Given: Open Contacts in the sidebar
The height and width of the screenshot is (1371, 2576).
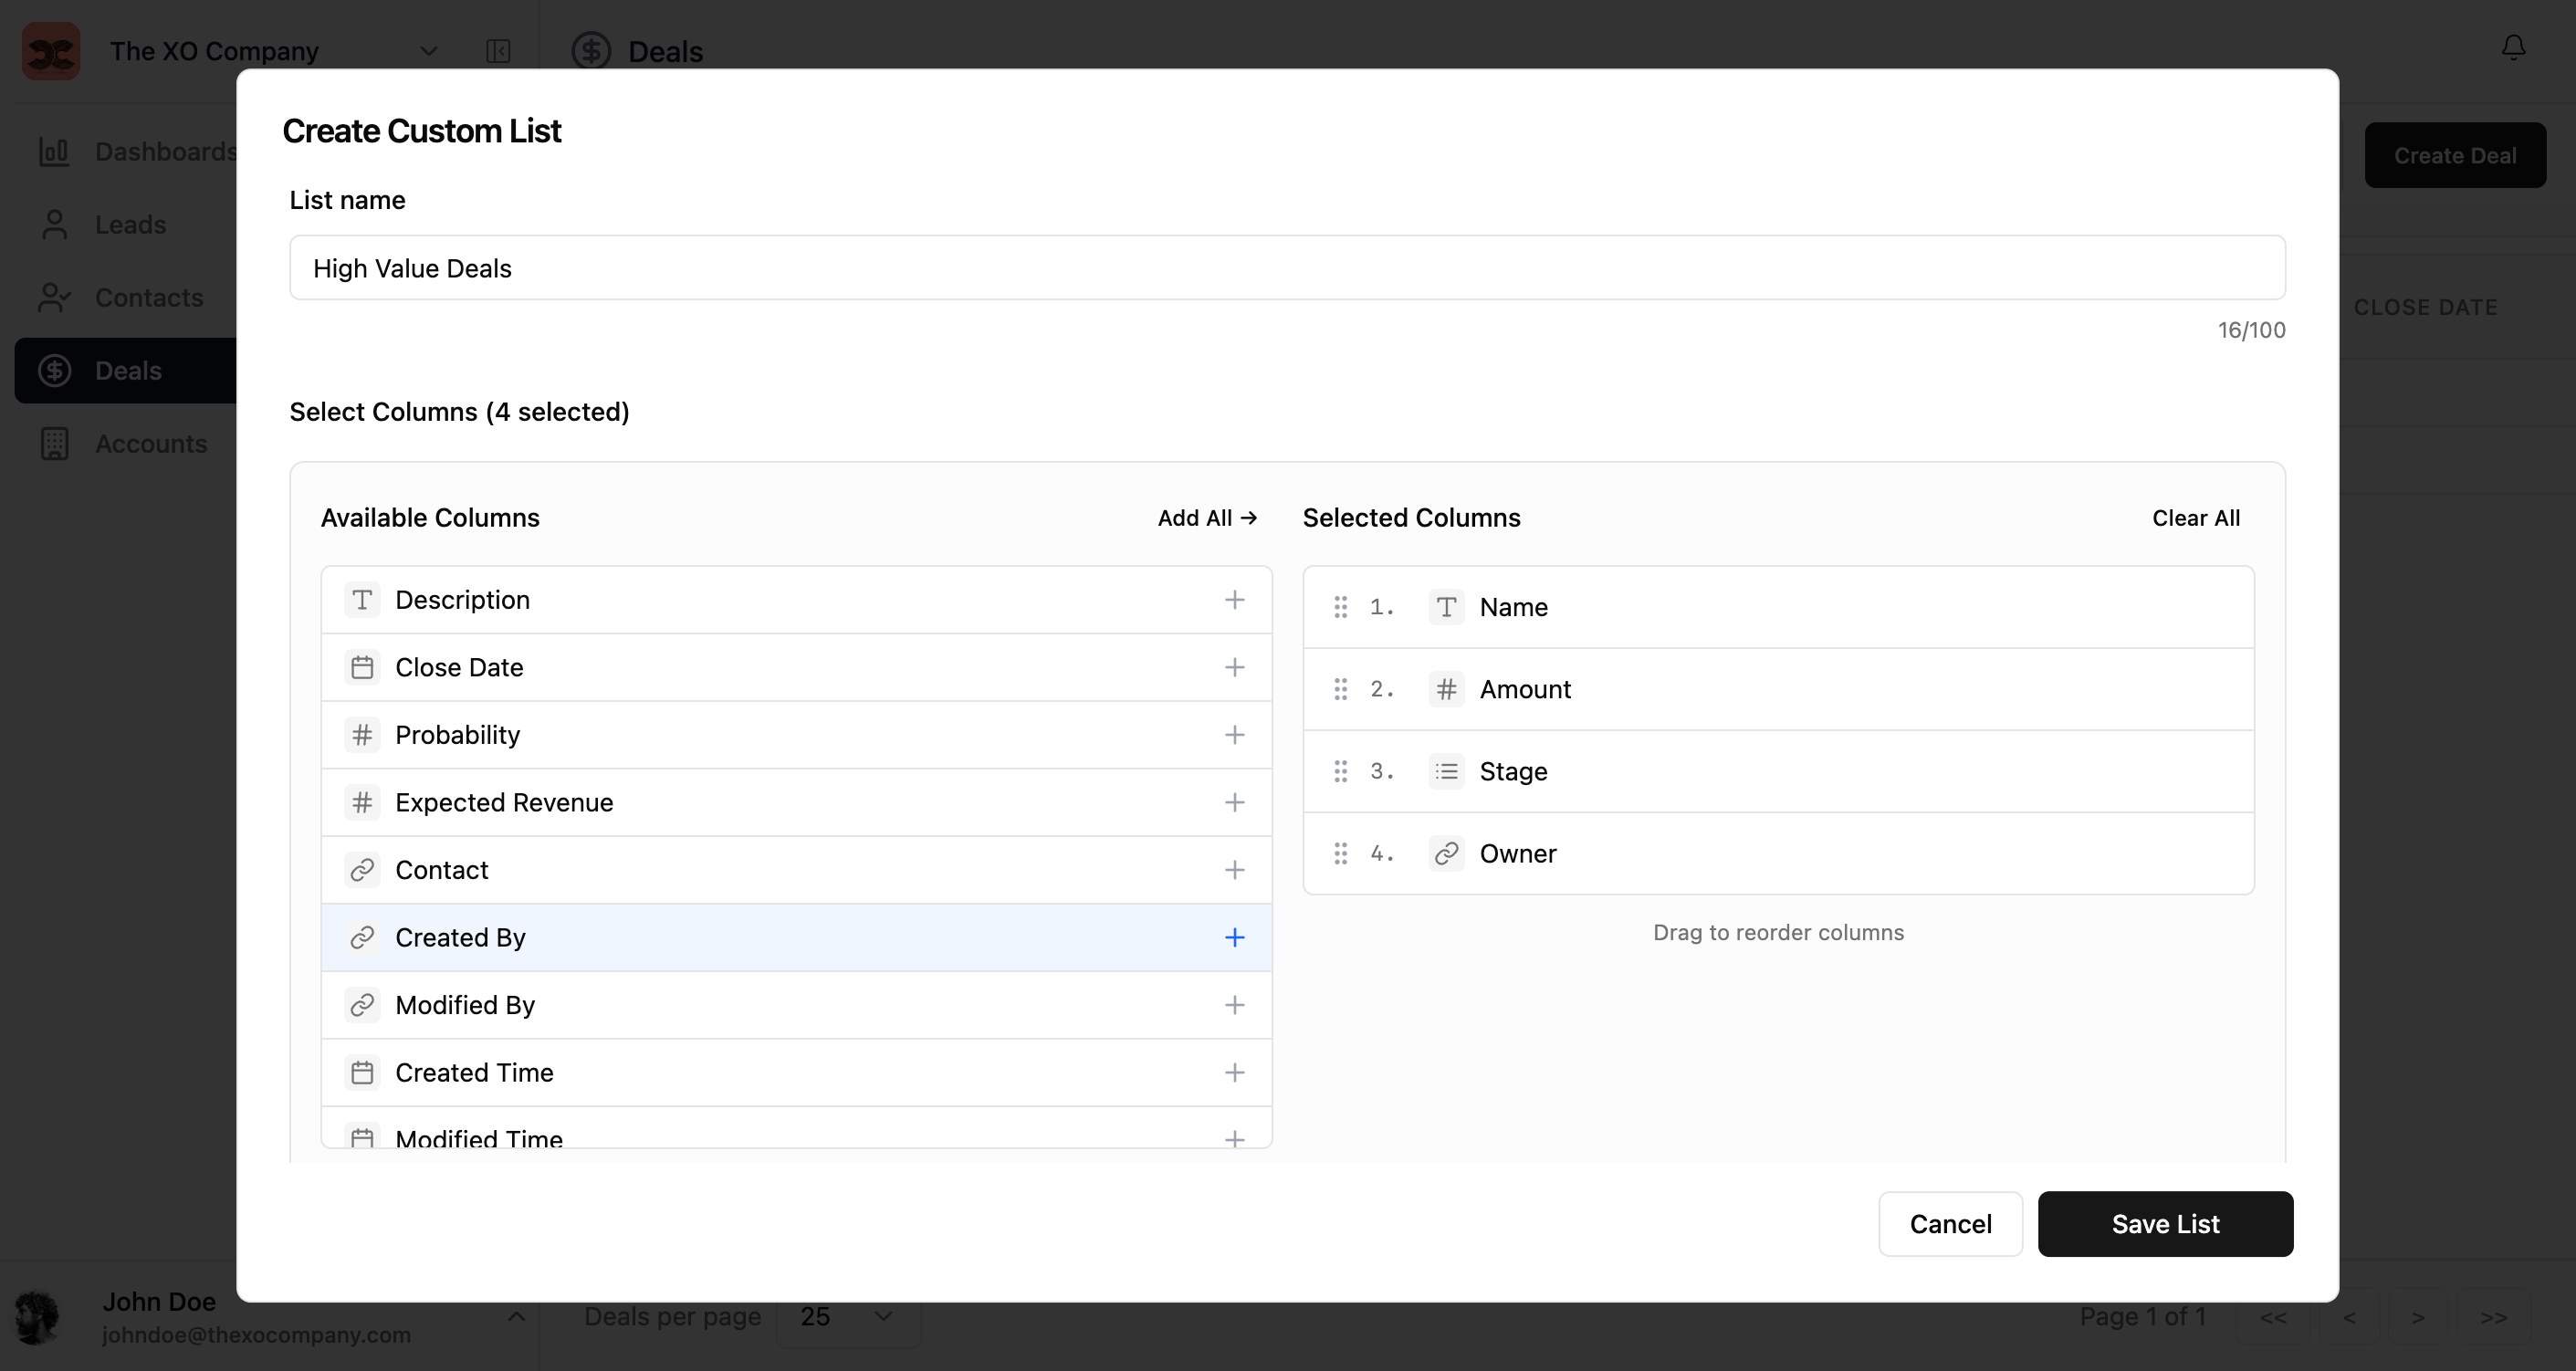Looking at the screenshot, I should pyautogui.click(x=125, y=298).
